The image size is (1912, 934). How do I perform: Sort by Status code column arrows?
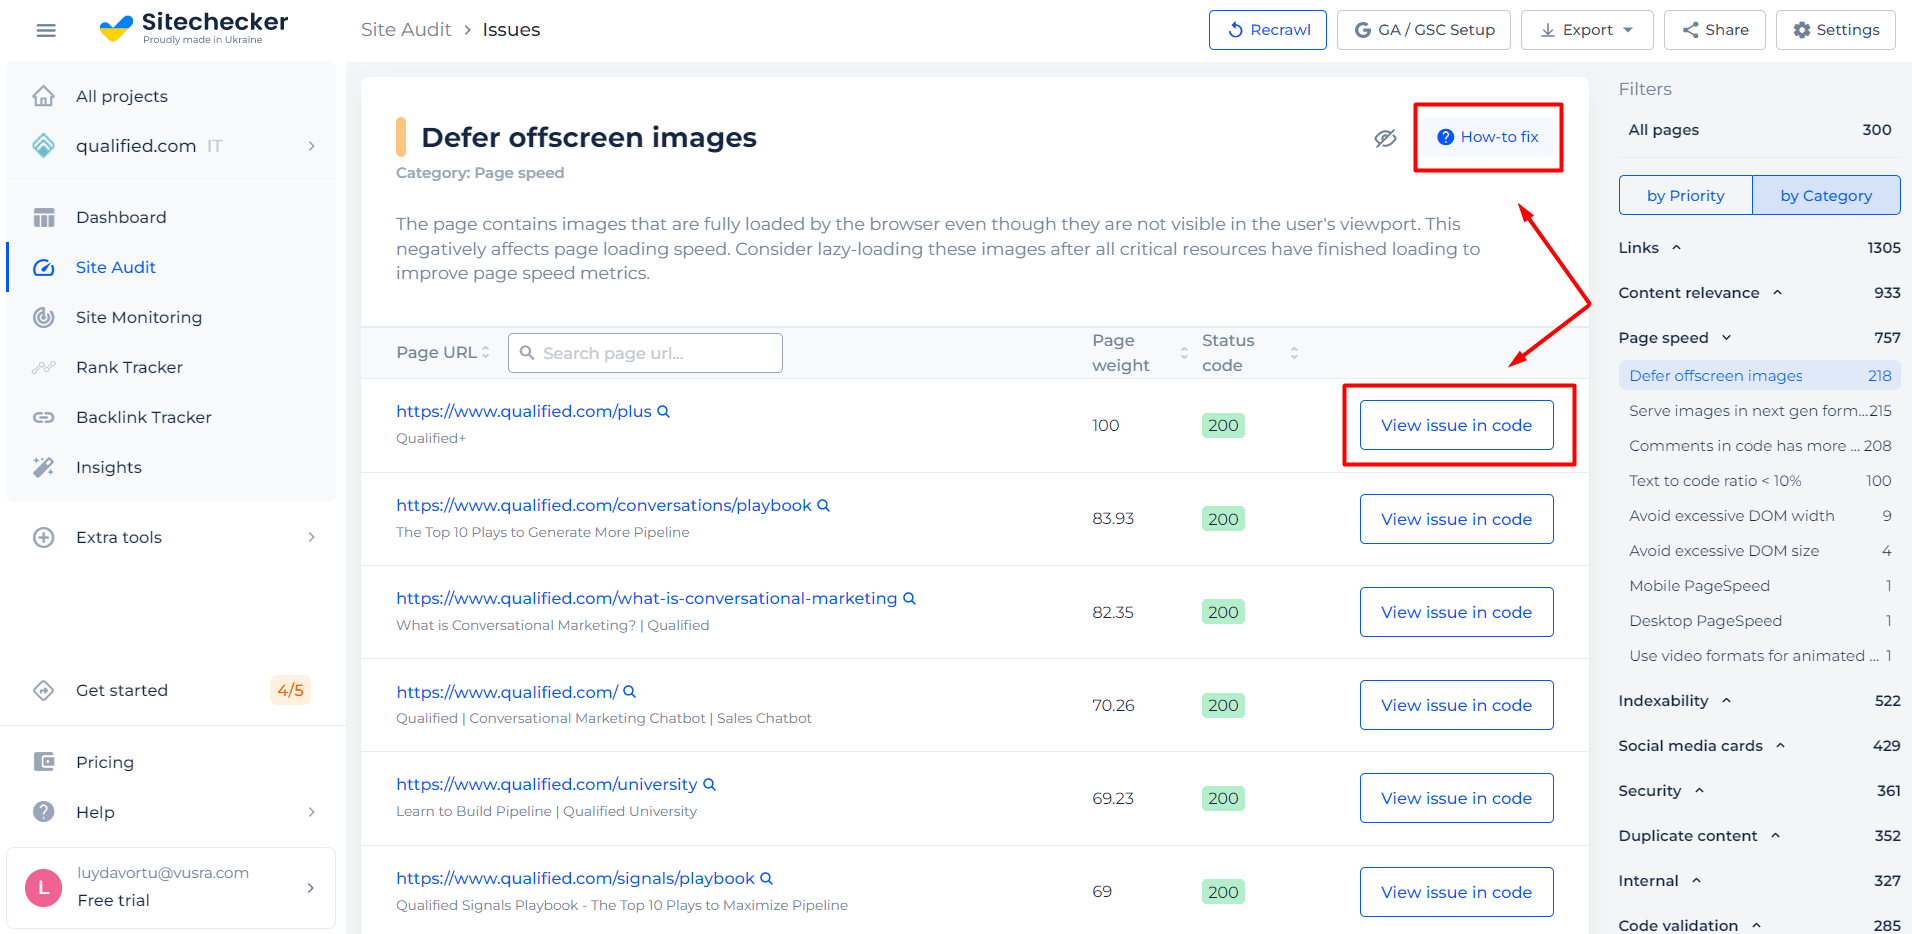[1294, 353]
